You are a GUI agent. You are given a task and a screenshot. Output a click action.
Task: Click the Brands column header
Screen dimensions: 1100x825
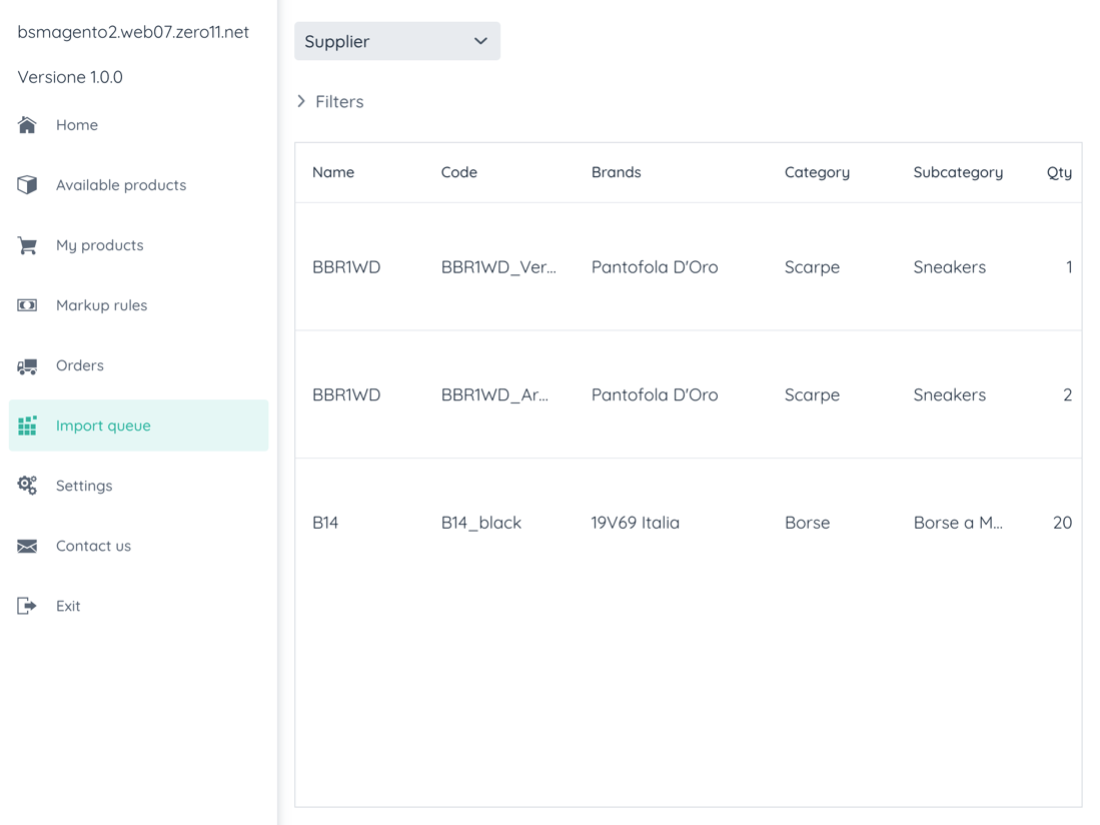pos(616,172)
